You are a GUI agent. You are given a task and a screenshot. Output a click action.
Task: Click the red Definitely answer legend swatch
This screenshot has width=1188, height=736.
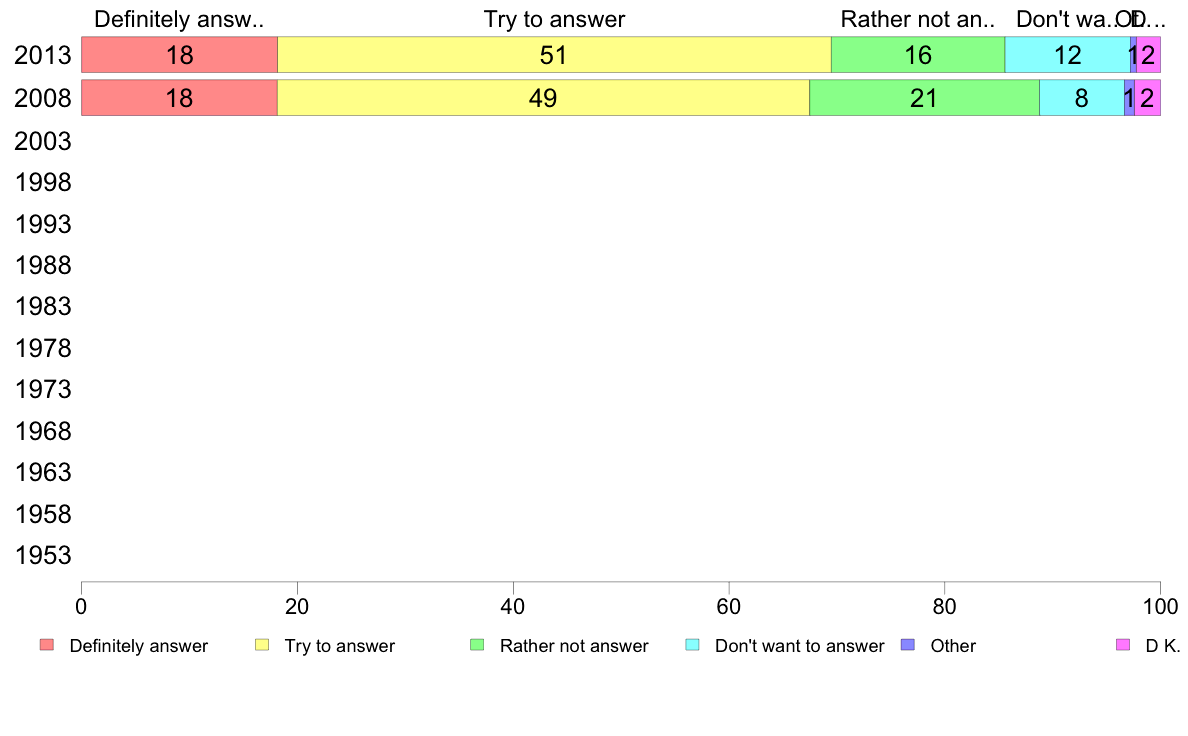[47, 645]
